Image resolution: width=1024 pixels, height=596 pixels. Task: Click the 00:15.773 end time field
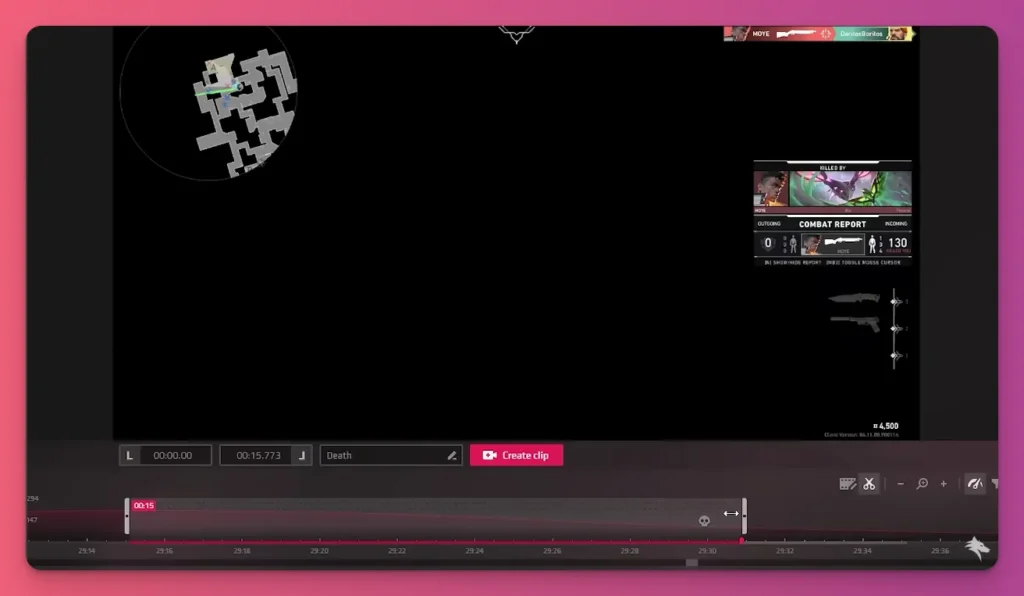[258, 455]
